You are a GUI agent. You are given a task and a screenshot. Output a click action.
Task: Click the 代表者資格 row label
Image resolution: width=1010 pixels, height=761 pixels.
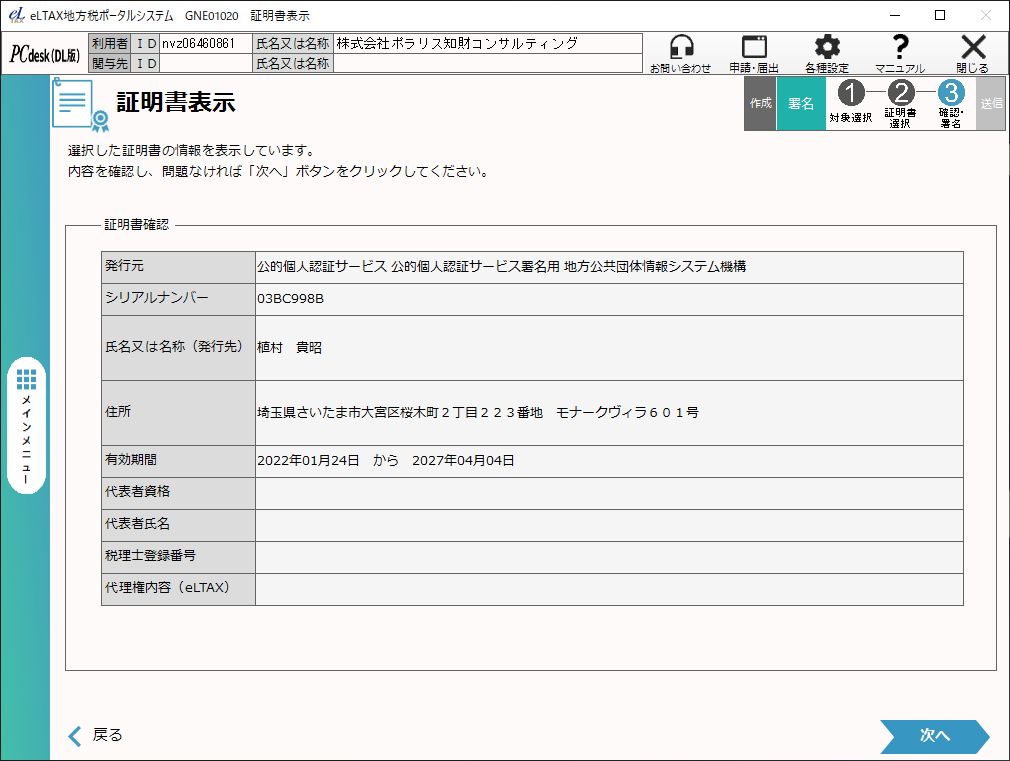(178, 493)
